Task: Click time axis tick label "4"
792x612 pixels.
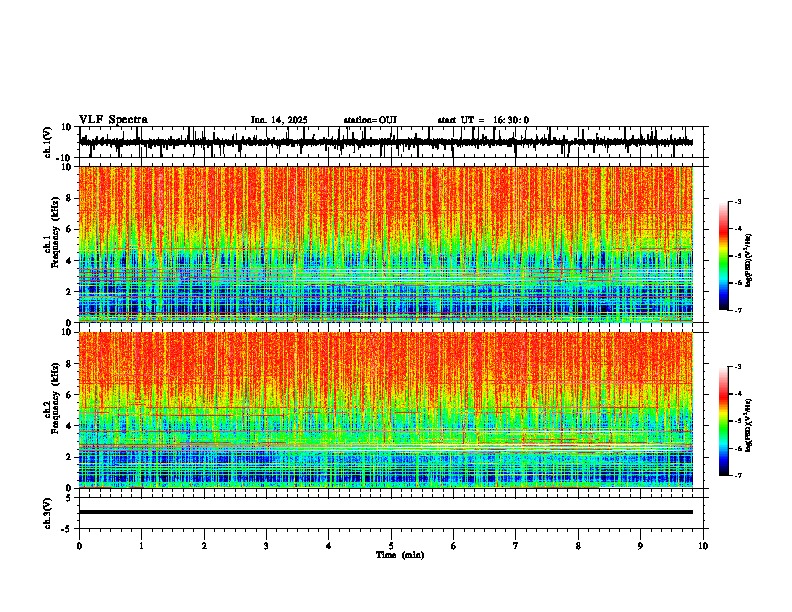Action: [329, 546]
